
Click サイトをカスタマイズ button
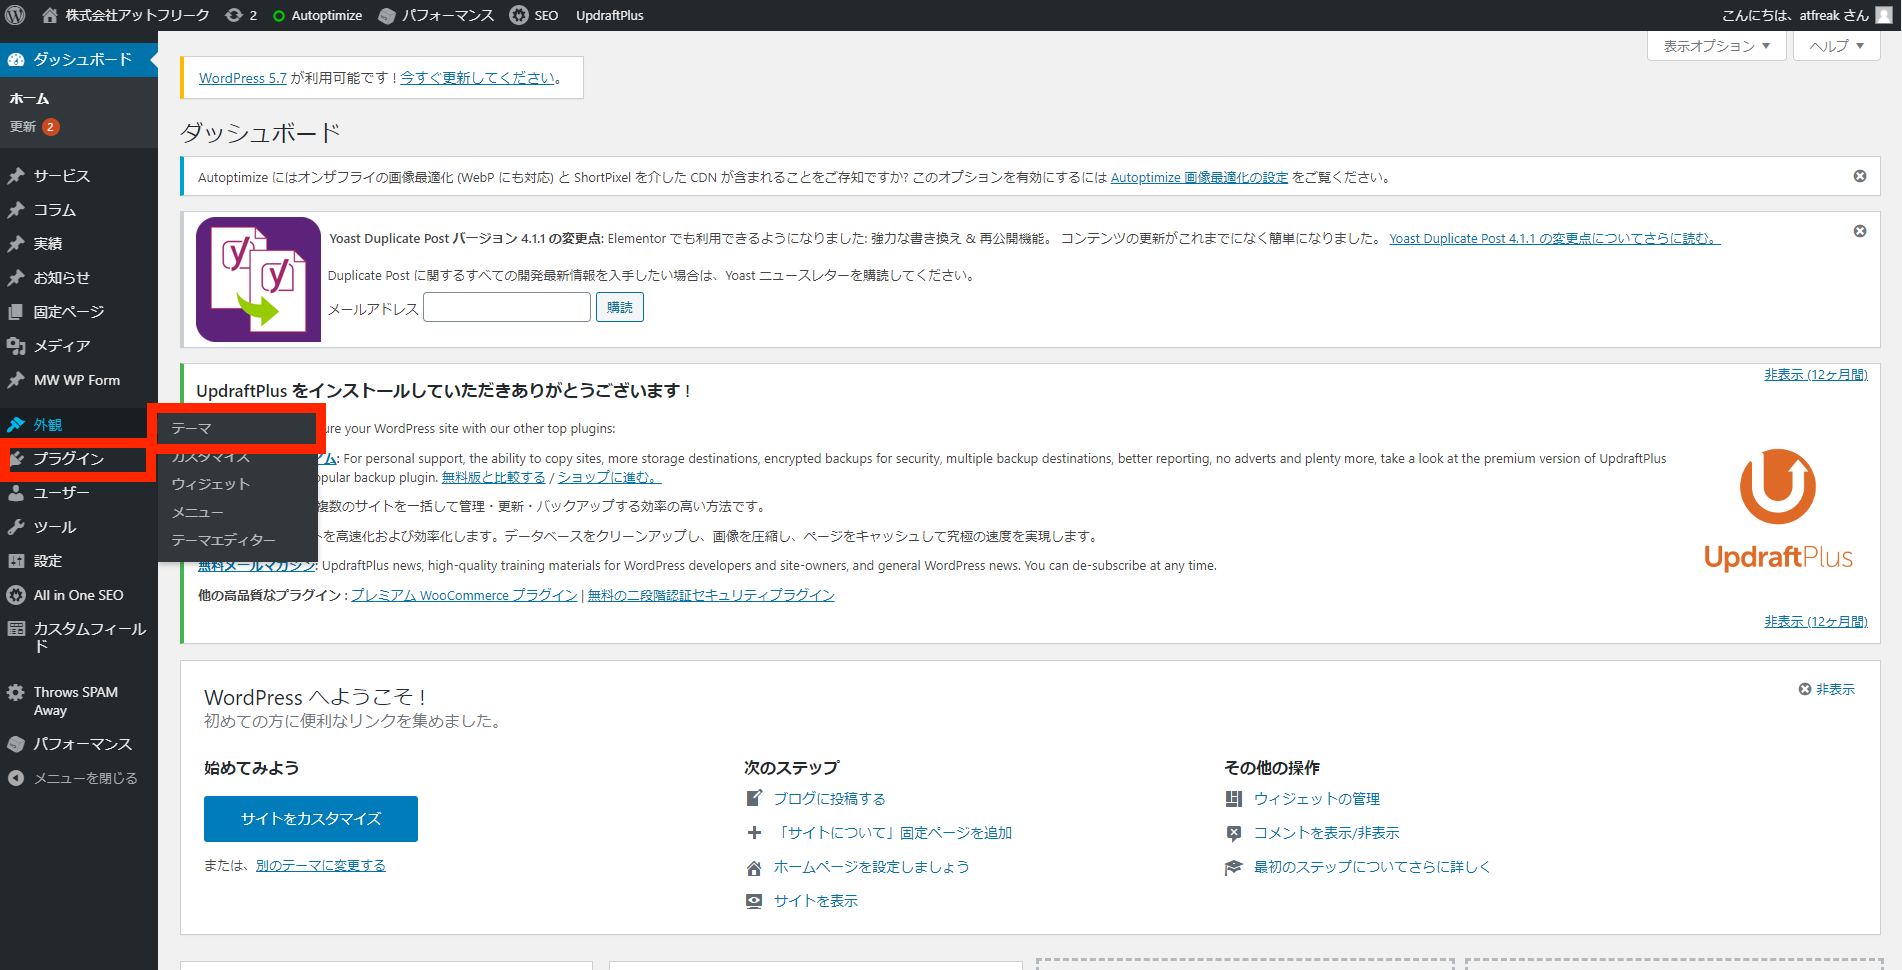coord(311,819)
